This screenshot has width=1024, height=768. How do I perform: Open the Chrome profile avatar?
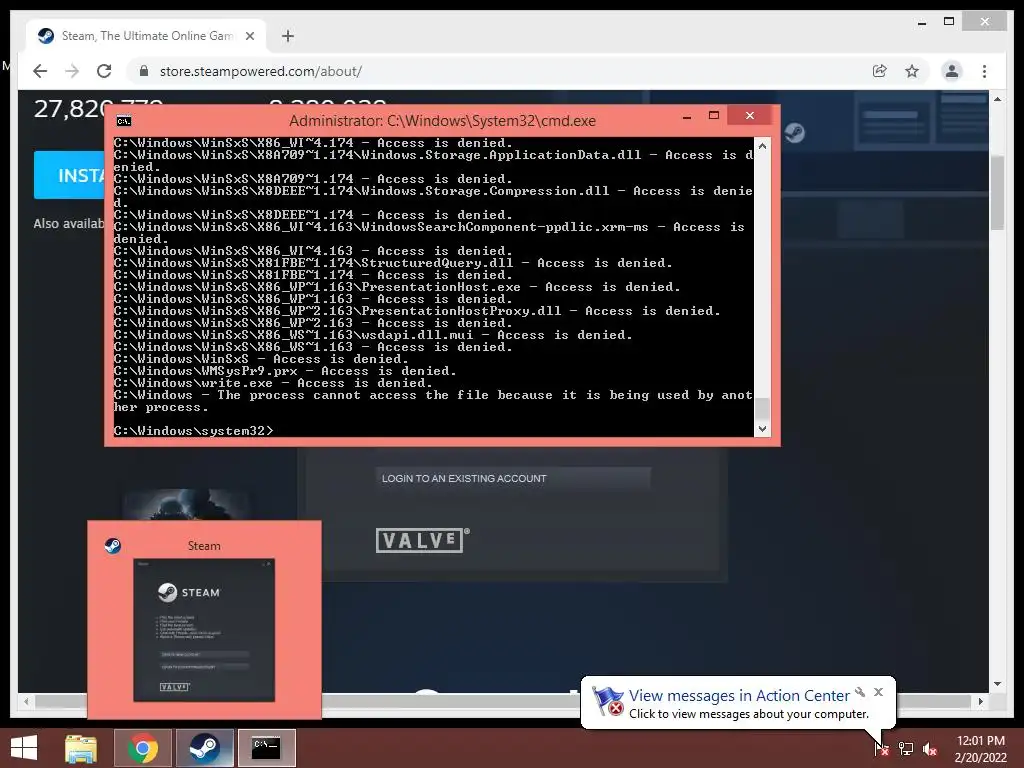coord(952,71)
